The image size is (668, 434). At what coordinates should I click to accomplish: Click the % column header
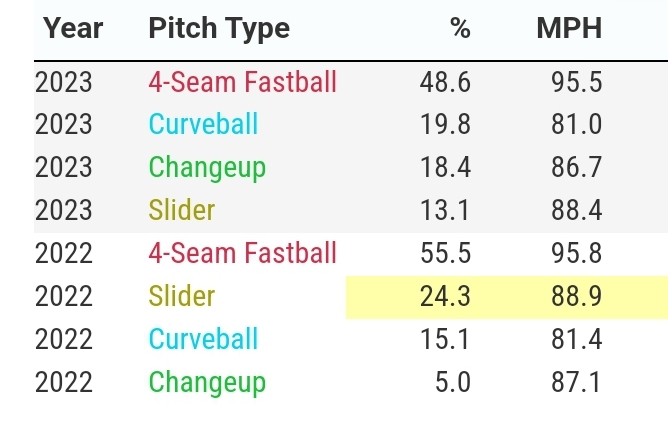459,28
